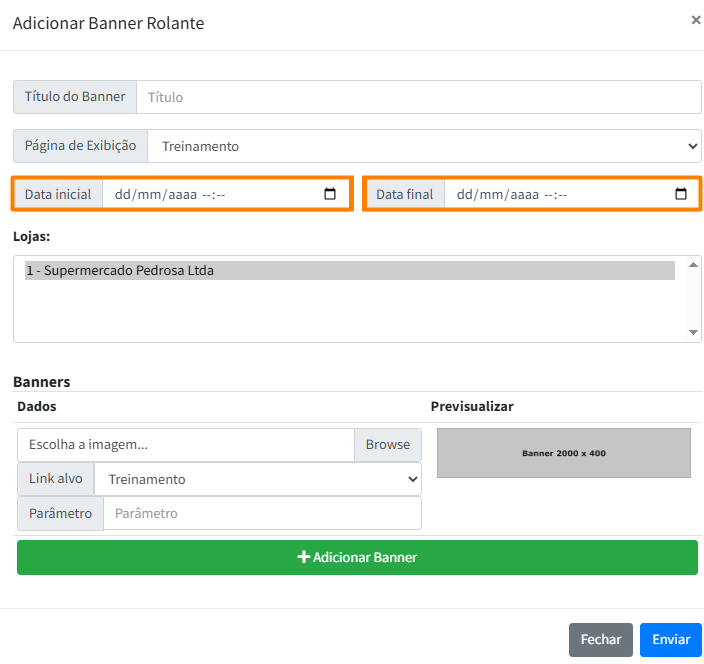Click the Enviar button
Screen dimensions: 704x664
pyautogui.click(x=670, y=640)
